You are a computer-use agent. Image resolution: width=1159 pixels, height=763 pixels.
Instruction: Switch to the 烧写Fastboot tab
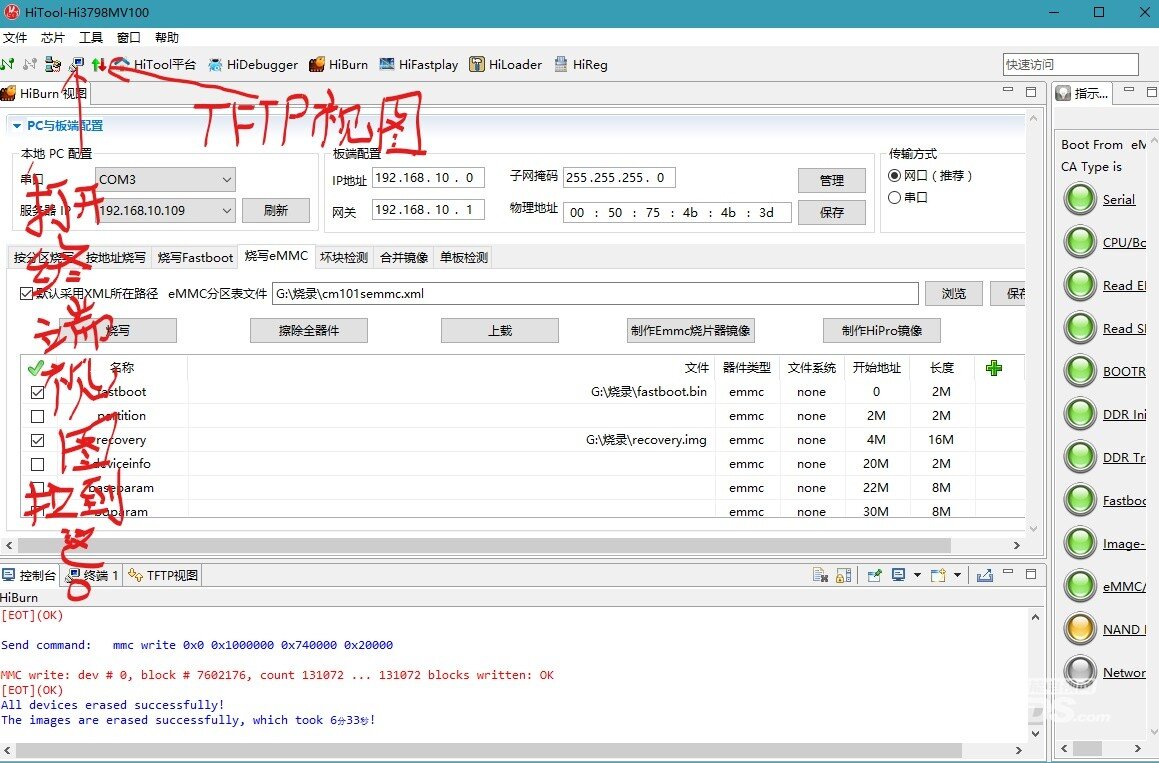(195, 257)
